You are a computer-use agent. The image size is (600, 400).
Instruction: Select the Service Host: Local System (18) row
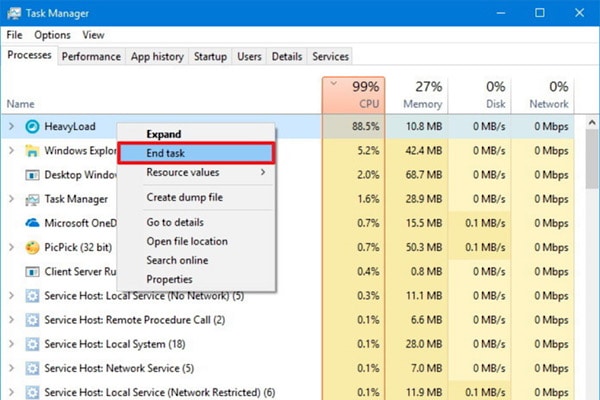click(x=288, y=344)
